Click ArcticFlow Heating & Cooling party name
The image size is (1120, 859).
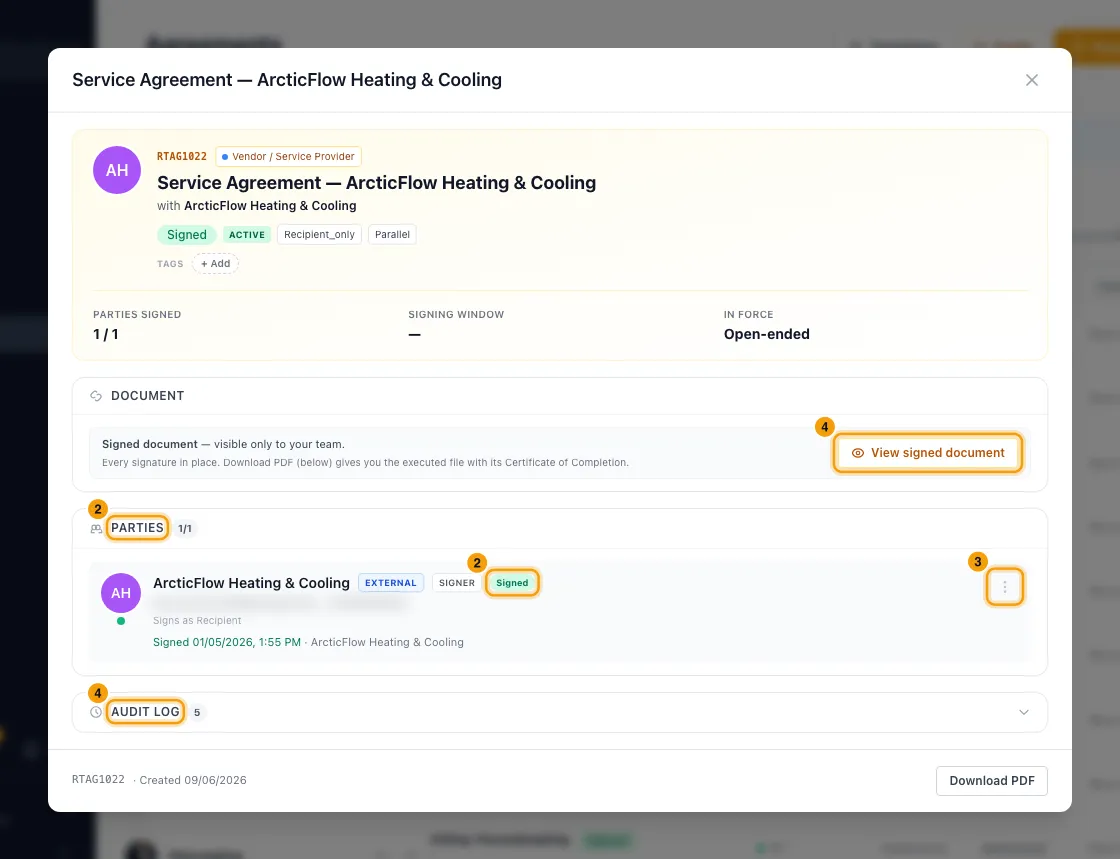pyautogui.click(x=251, y=583)
